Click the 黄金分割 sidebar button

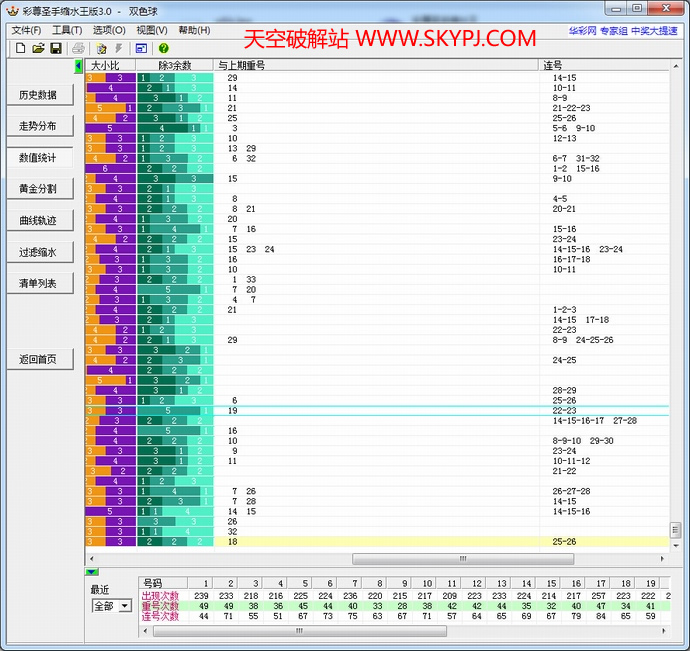[39, 189]
